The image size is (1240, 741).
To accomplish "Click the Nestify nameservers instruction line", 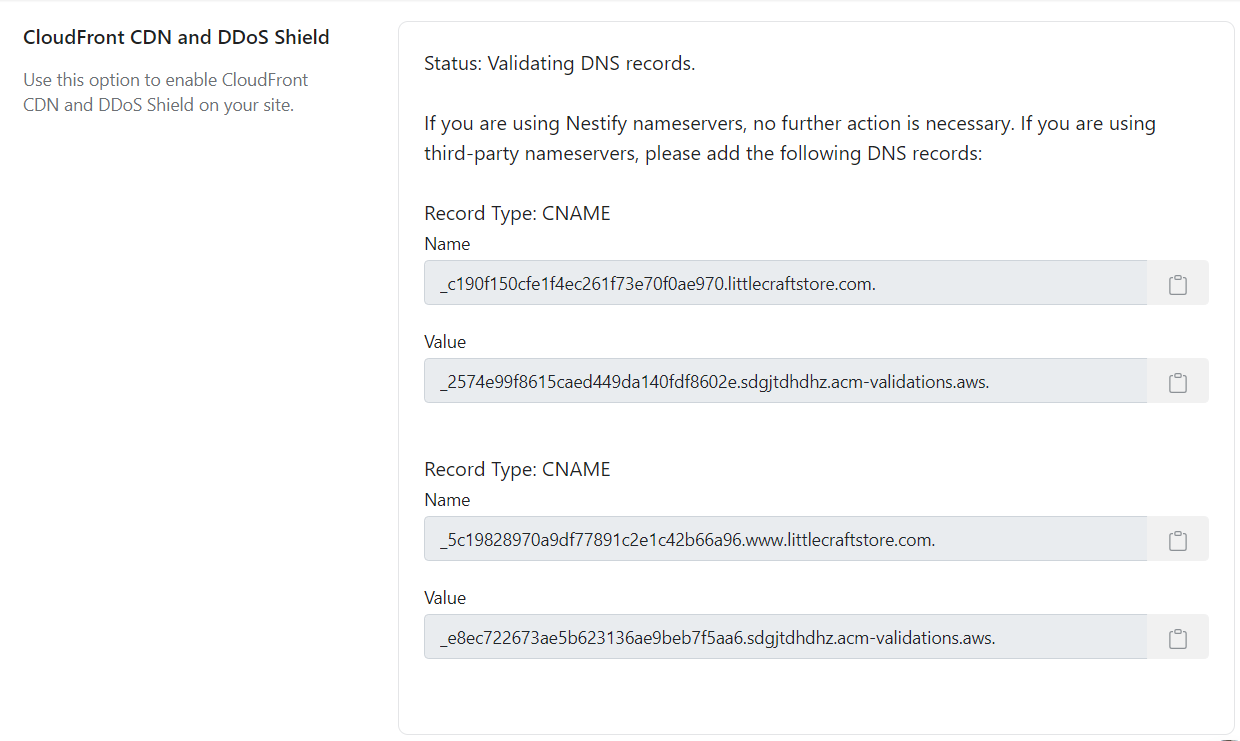I will (x=790, y=124).
